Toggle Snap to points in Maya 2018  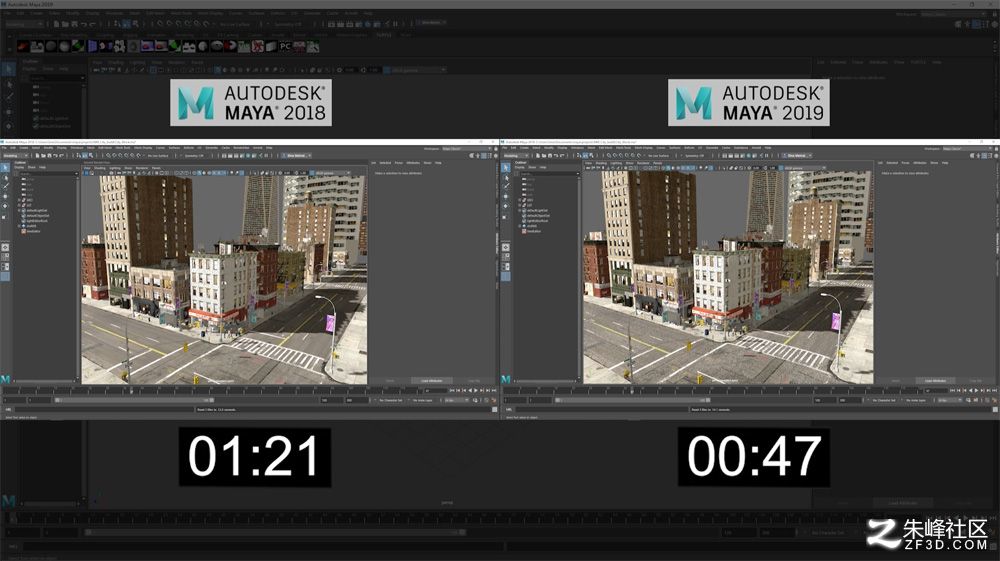click(120, 156)
